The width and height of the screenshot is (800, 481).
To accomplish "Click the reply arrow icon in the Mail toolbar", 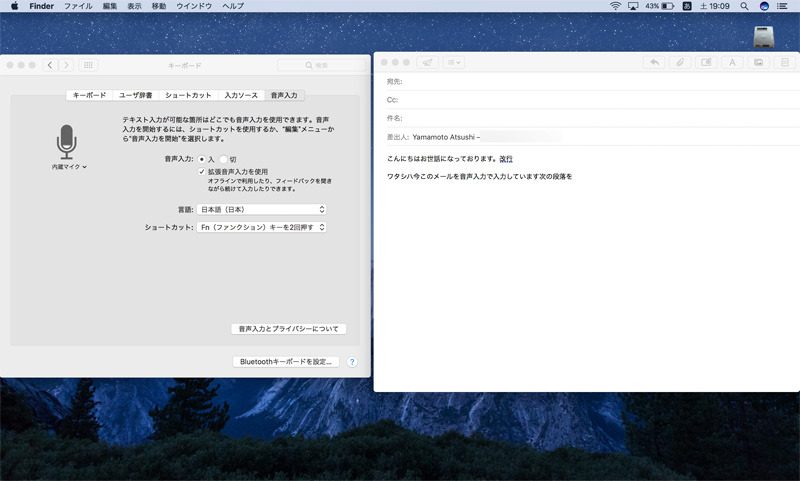I will click(655, 62).
